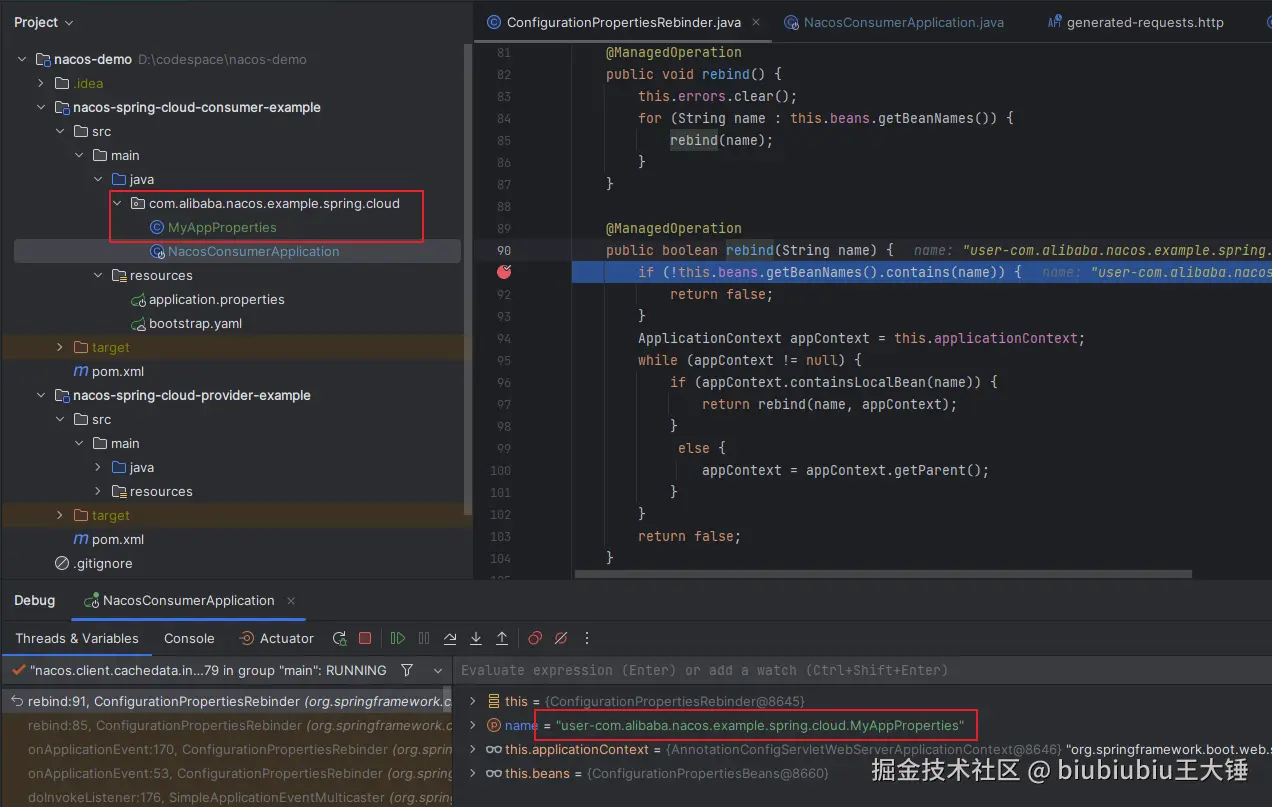Collapse the nacos-spring-cloud-consumer-example module
The width and height of the screenshot is (1272, 807).
click(41, 107)
